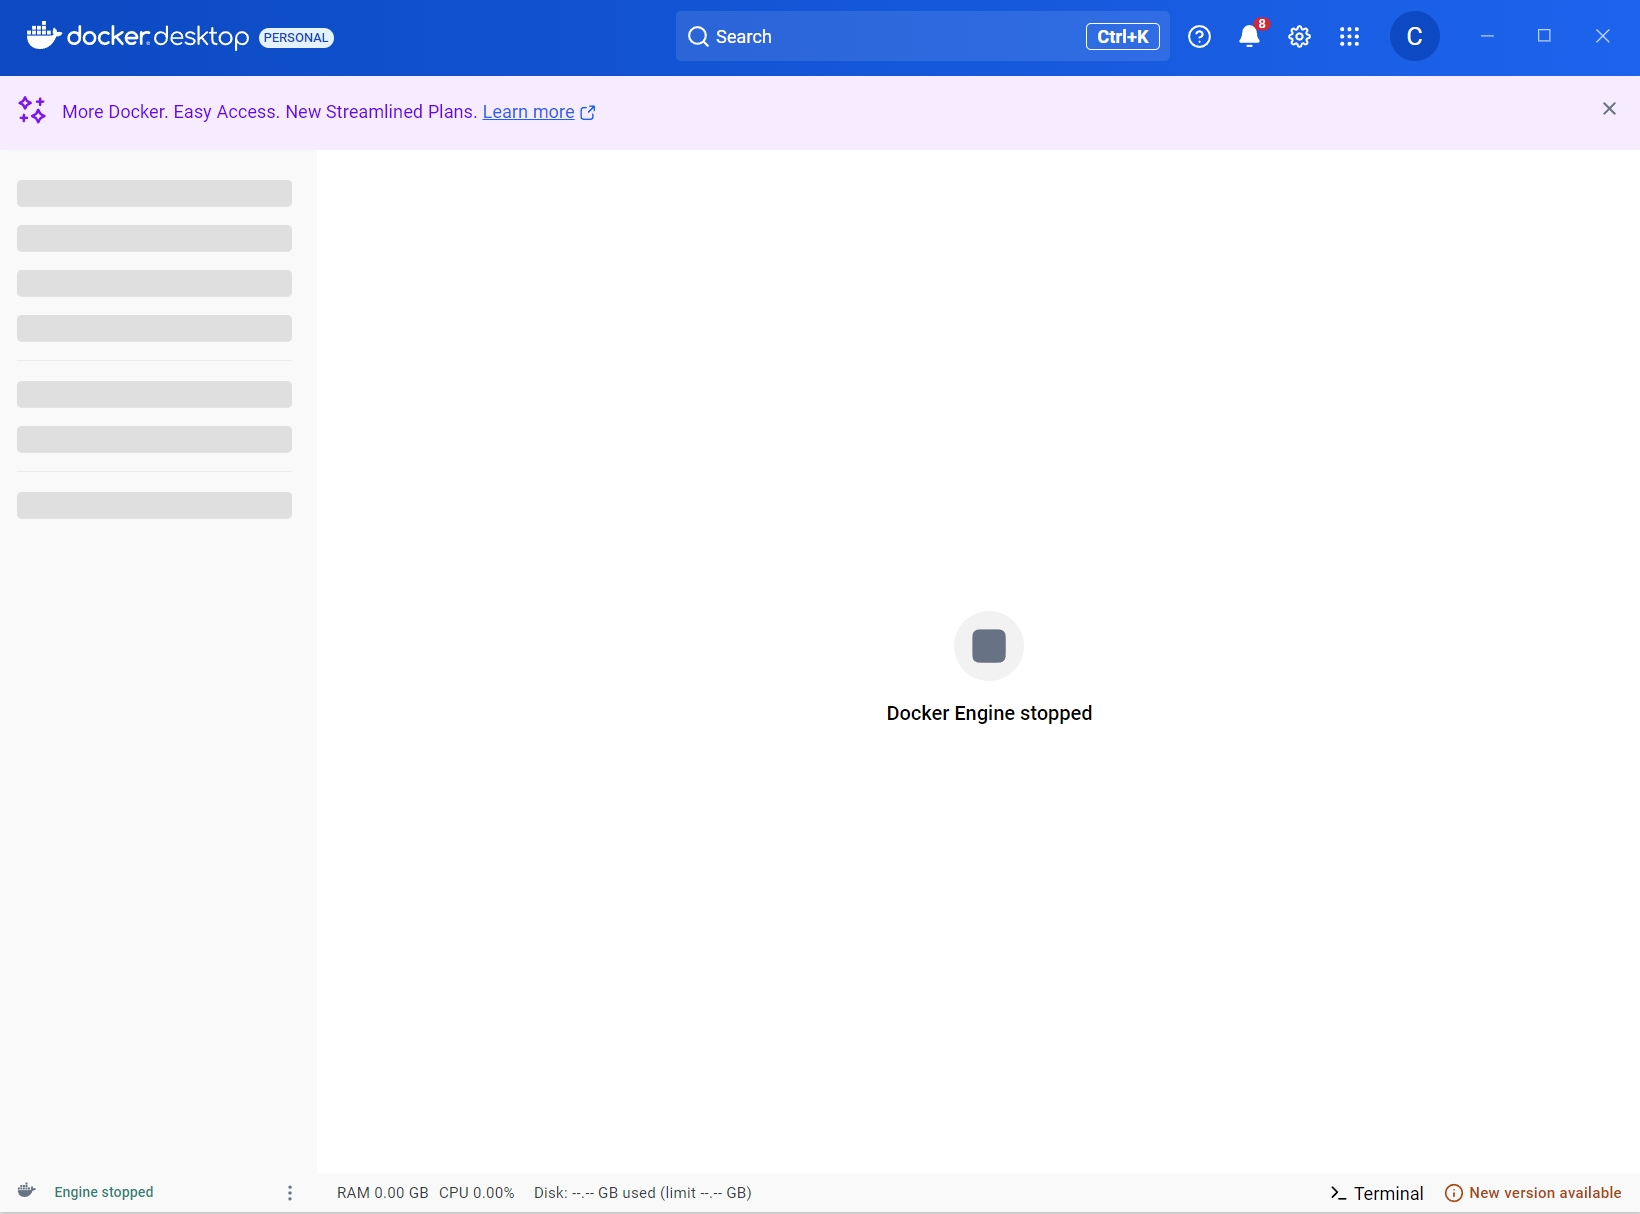Viewport: 1640px width, 1214px height.
Task: Open the account avatar menu
Action: click(x=1414, y=36)
